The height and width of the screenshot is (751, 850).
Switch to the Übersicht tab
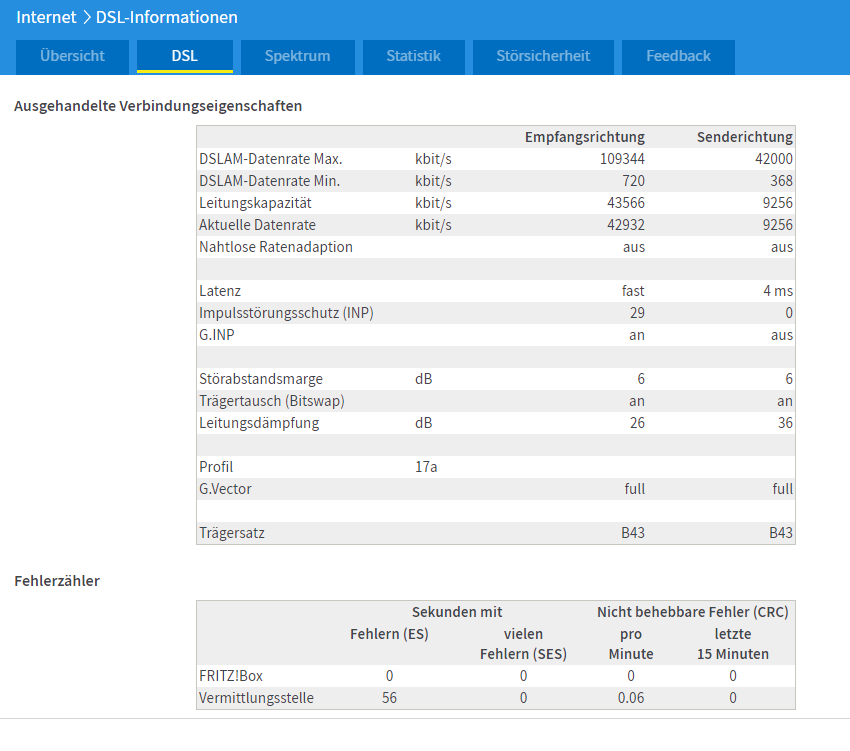click(72, 56)
